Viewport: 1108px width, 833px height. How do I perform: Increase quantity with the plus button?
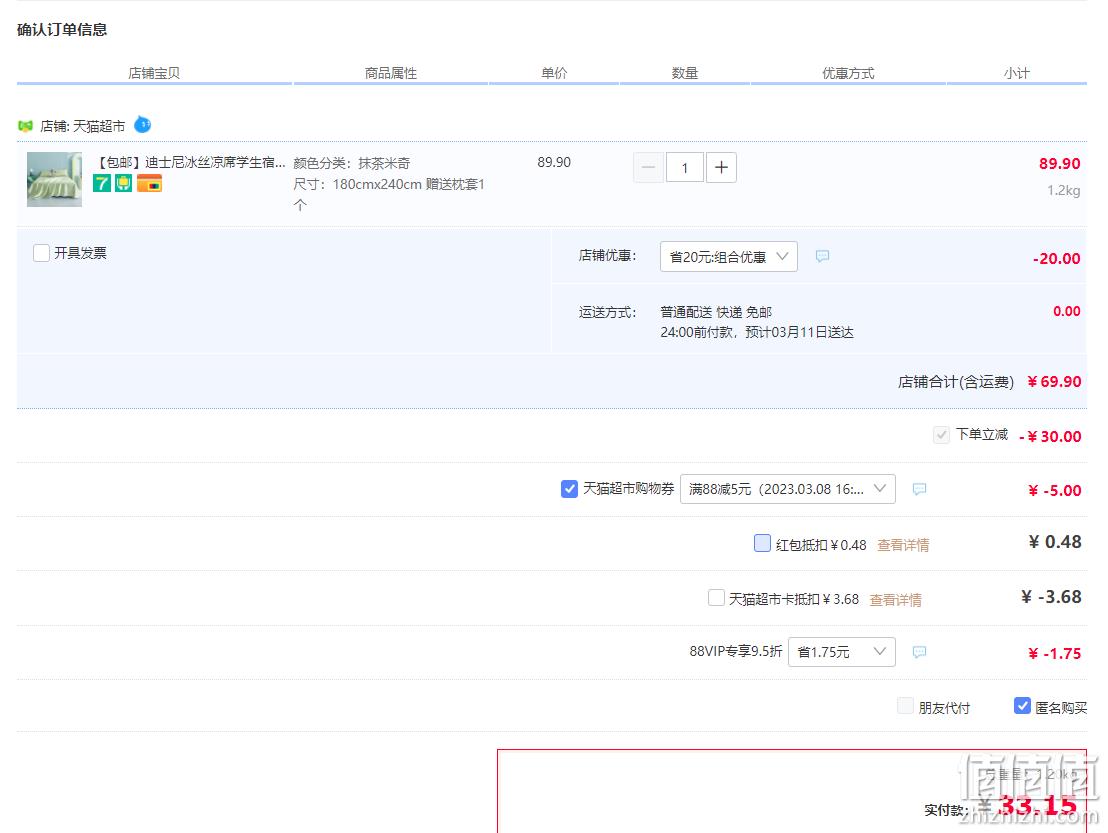pyautogui.click(x=721, y=167)
